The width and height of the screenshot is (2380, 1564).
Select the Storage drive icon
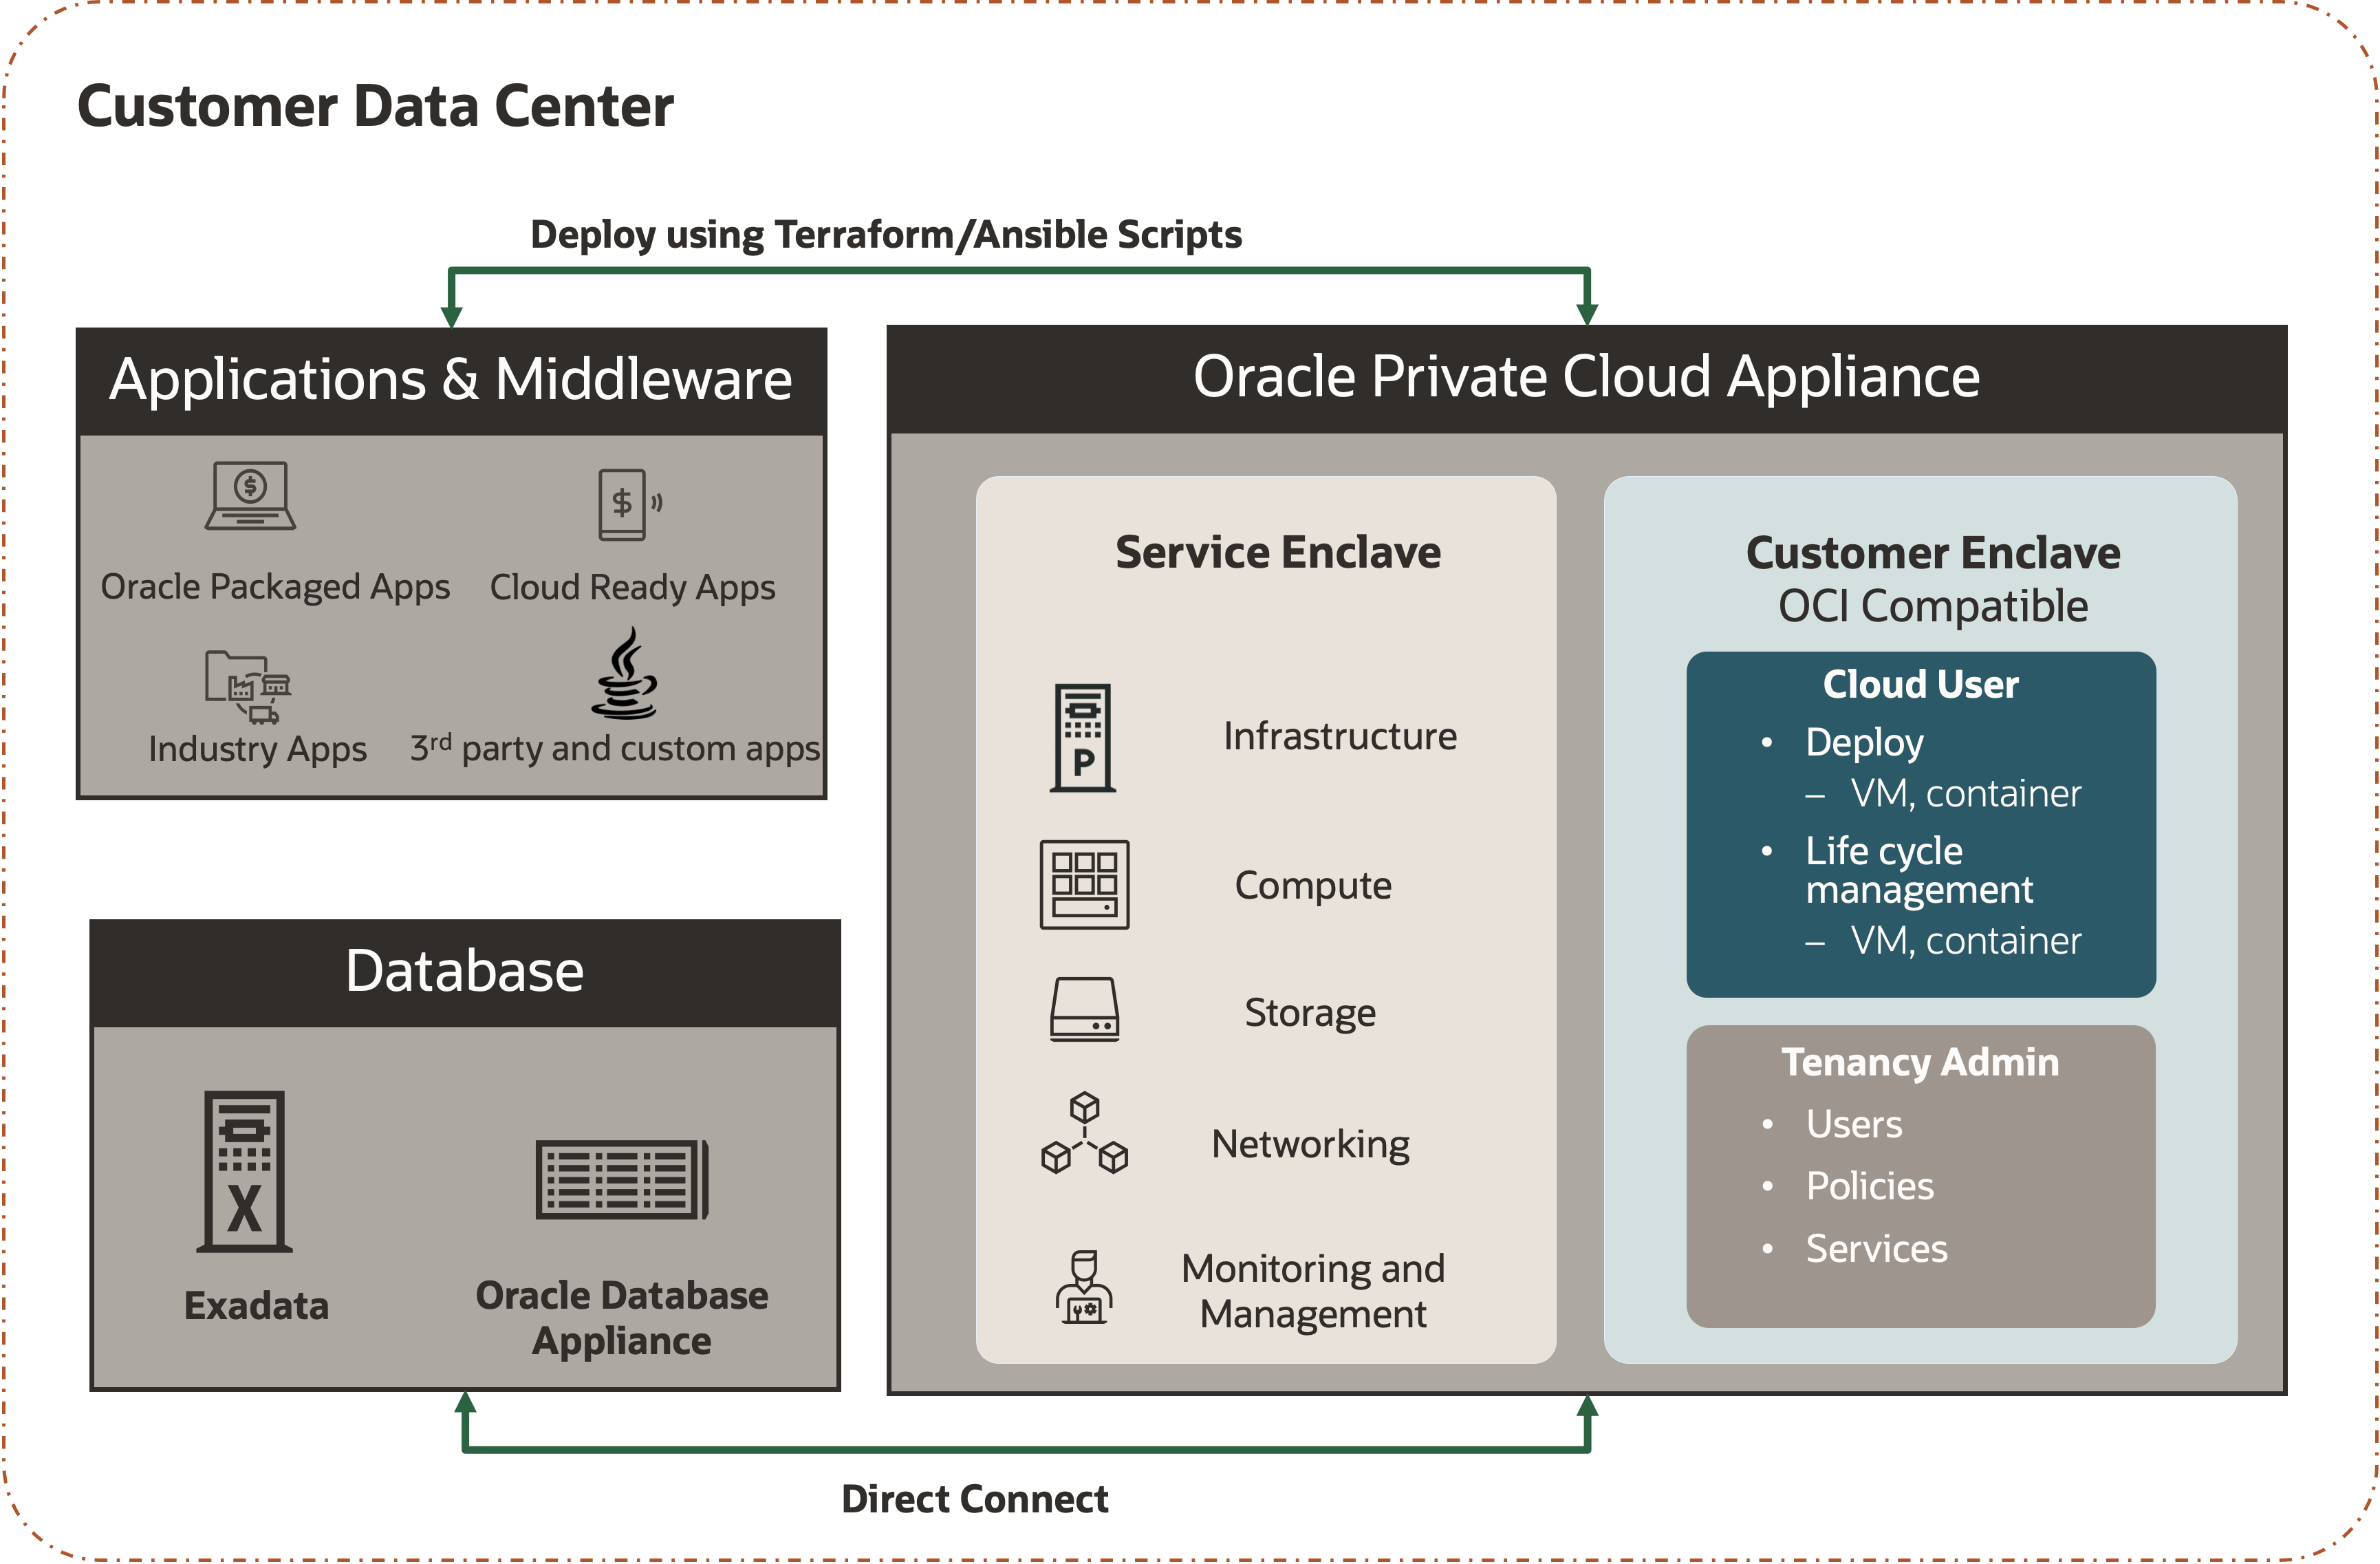(1085, 1010)
